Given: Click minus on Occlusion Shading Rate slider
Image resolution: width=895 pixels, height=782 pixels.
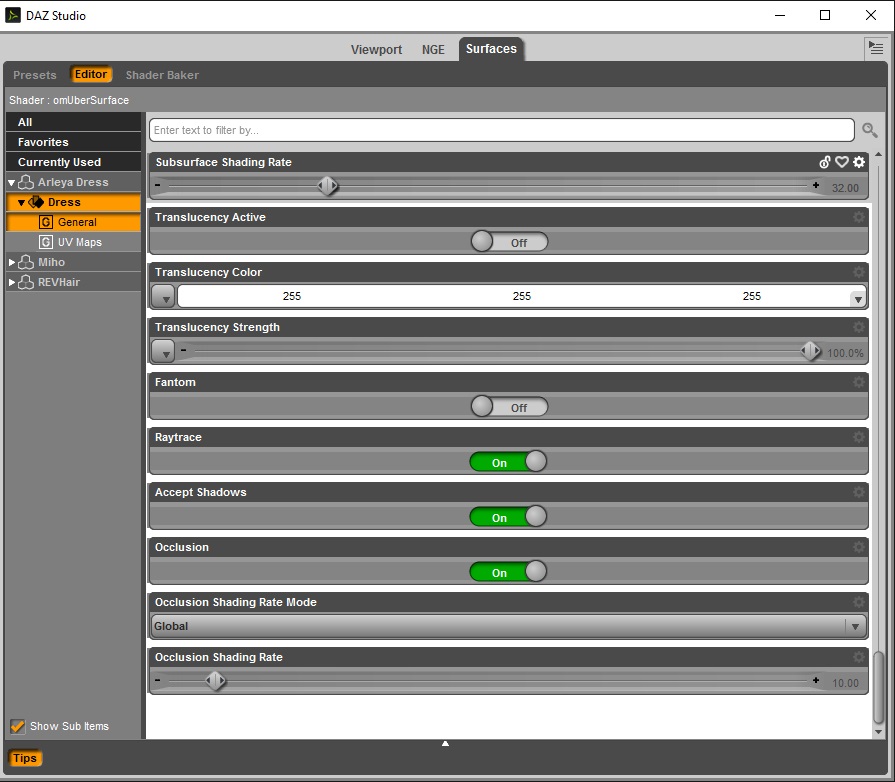Looking at the screenshot, I should coord(158,680).
